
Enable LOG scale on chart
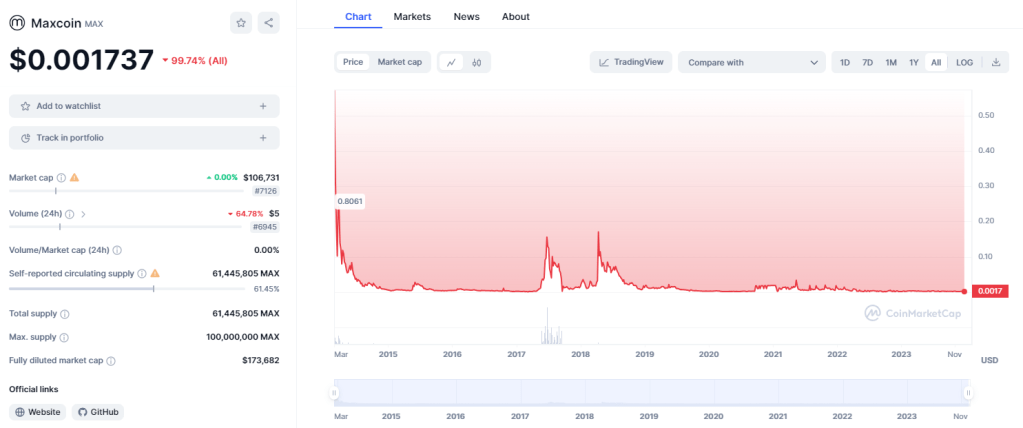point(964,62)
